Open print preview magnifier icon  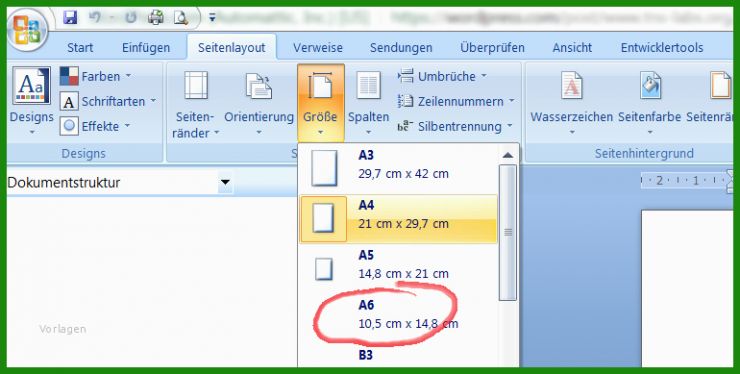pyautogui.click(x=181, y=18)
